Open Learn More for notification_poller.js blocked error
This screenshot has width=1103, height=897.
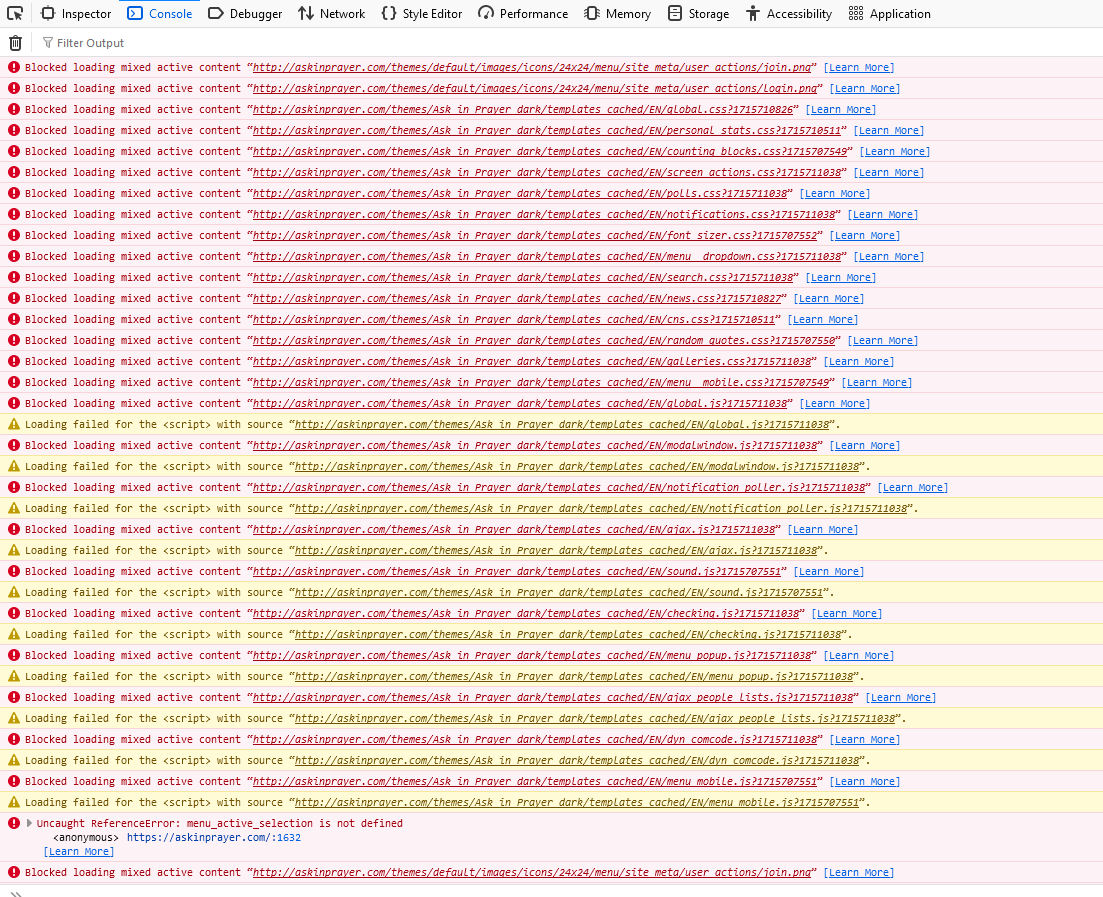click(x=913, y=488)
